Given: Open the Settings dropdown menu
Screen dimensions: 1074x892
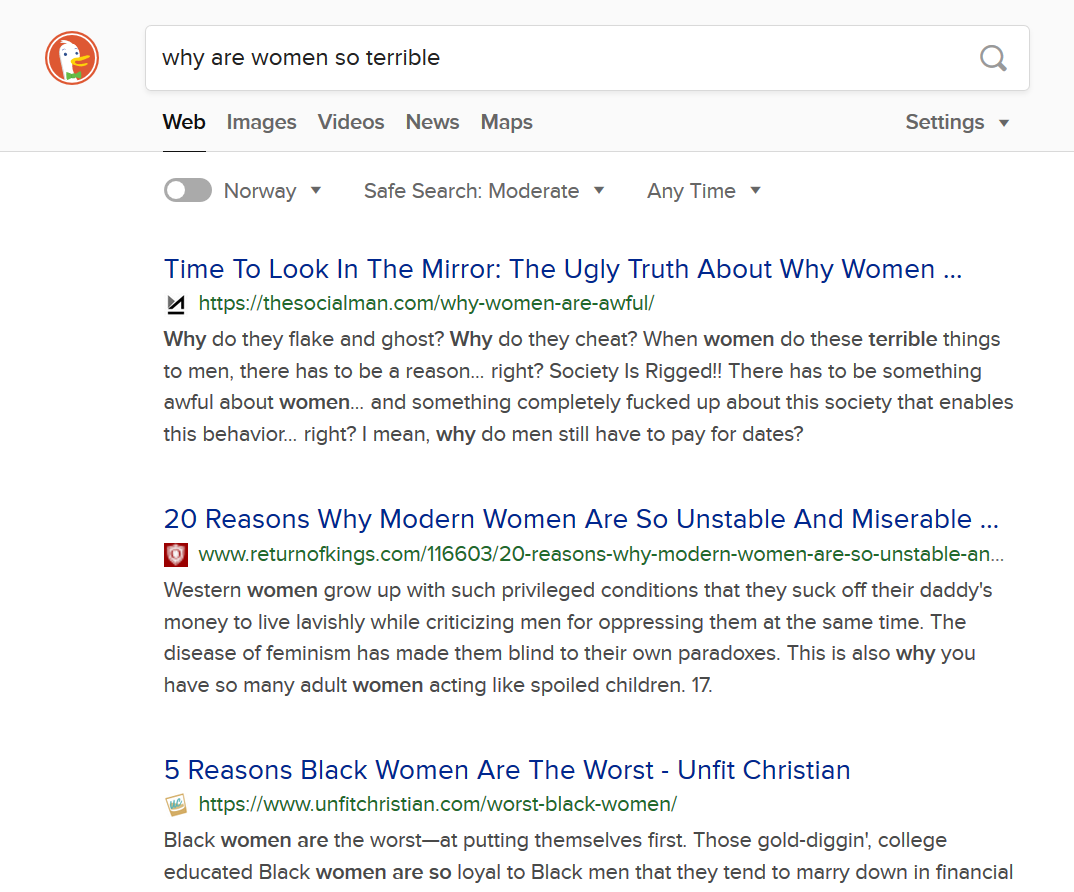Looking at the screenshot, I should [x=957, y=122].
